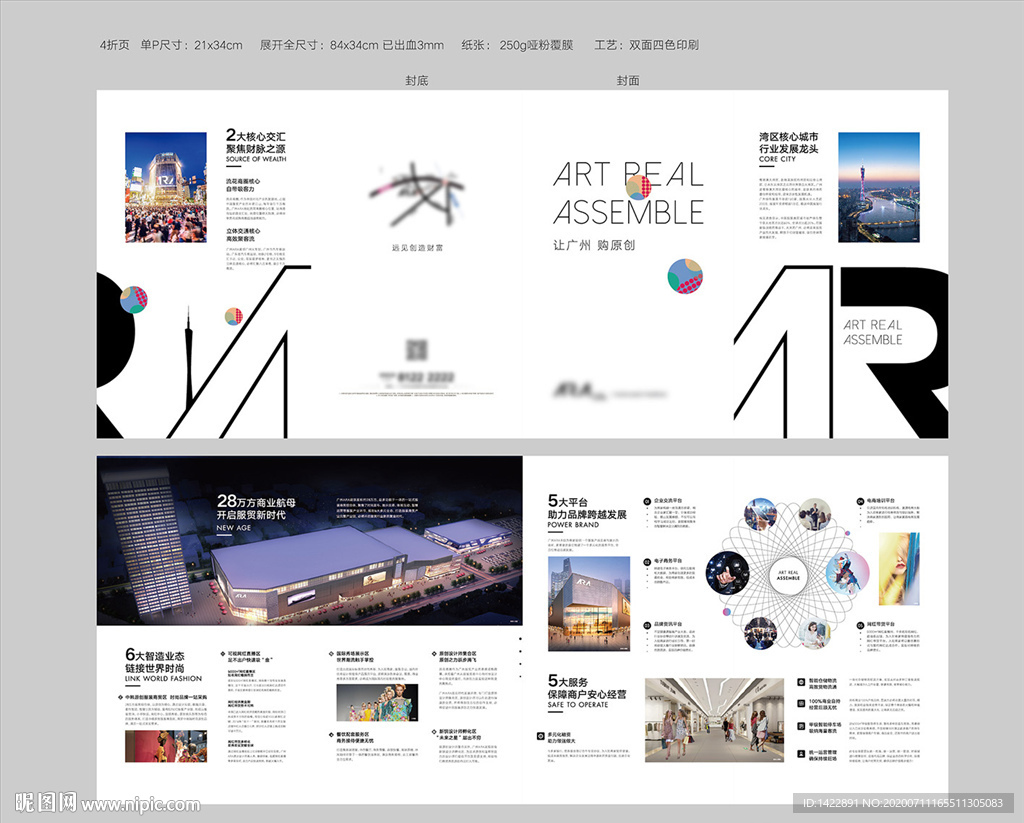
Task: Open the mall aerial night rendering
Action: (310, 541)
